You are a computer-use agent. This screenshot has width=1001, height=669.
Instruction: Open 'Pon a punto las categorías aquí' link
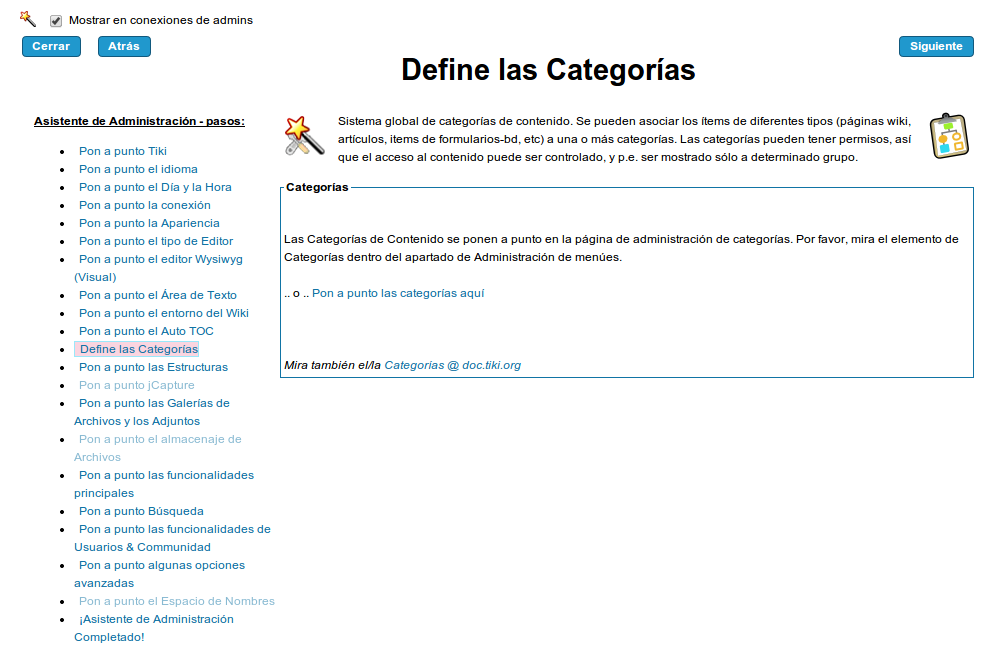[398, 293]
